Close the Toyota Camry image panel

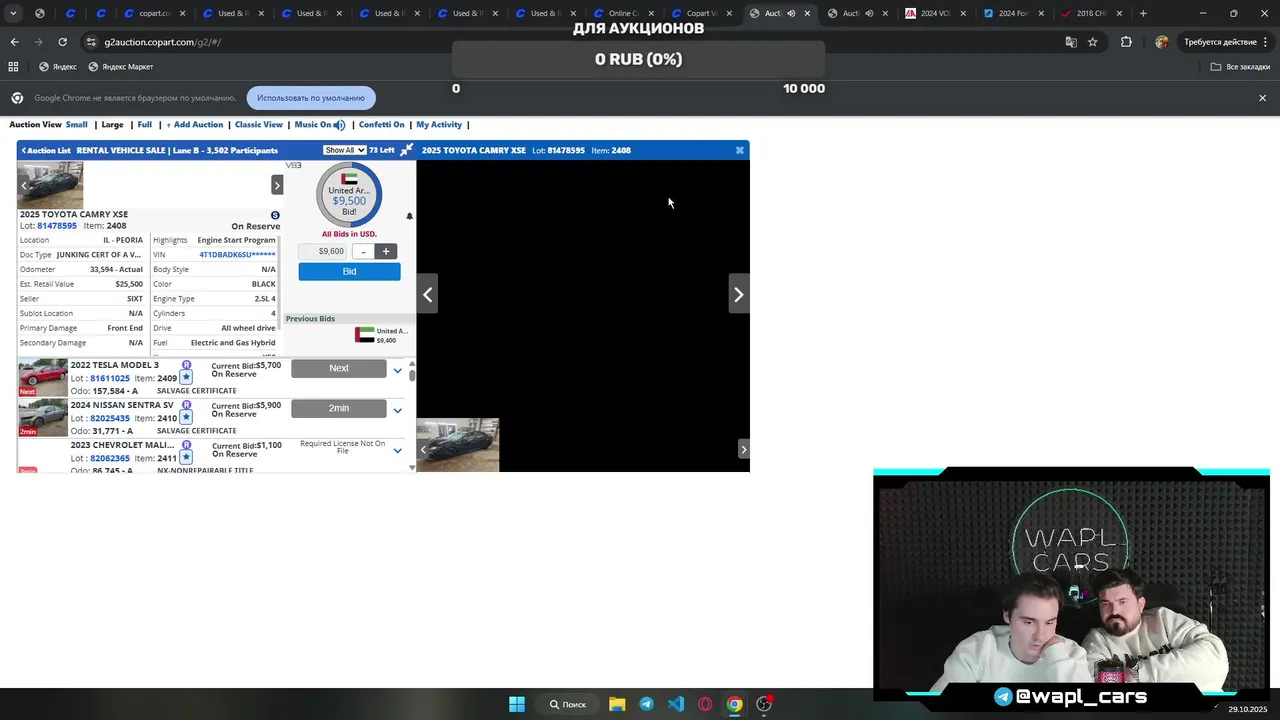tap(740, 150)
